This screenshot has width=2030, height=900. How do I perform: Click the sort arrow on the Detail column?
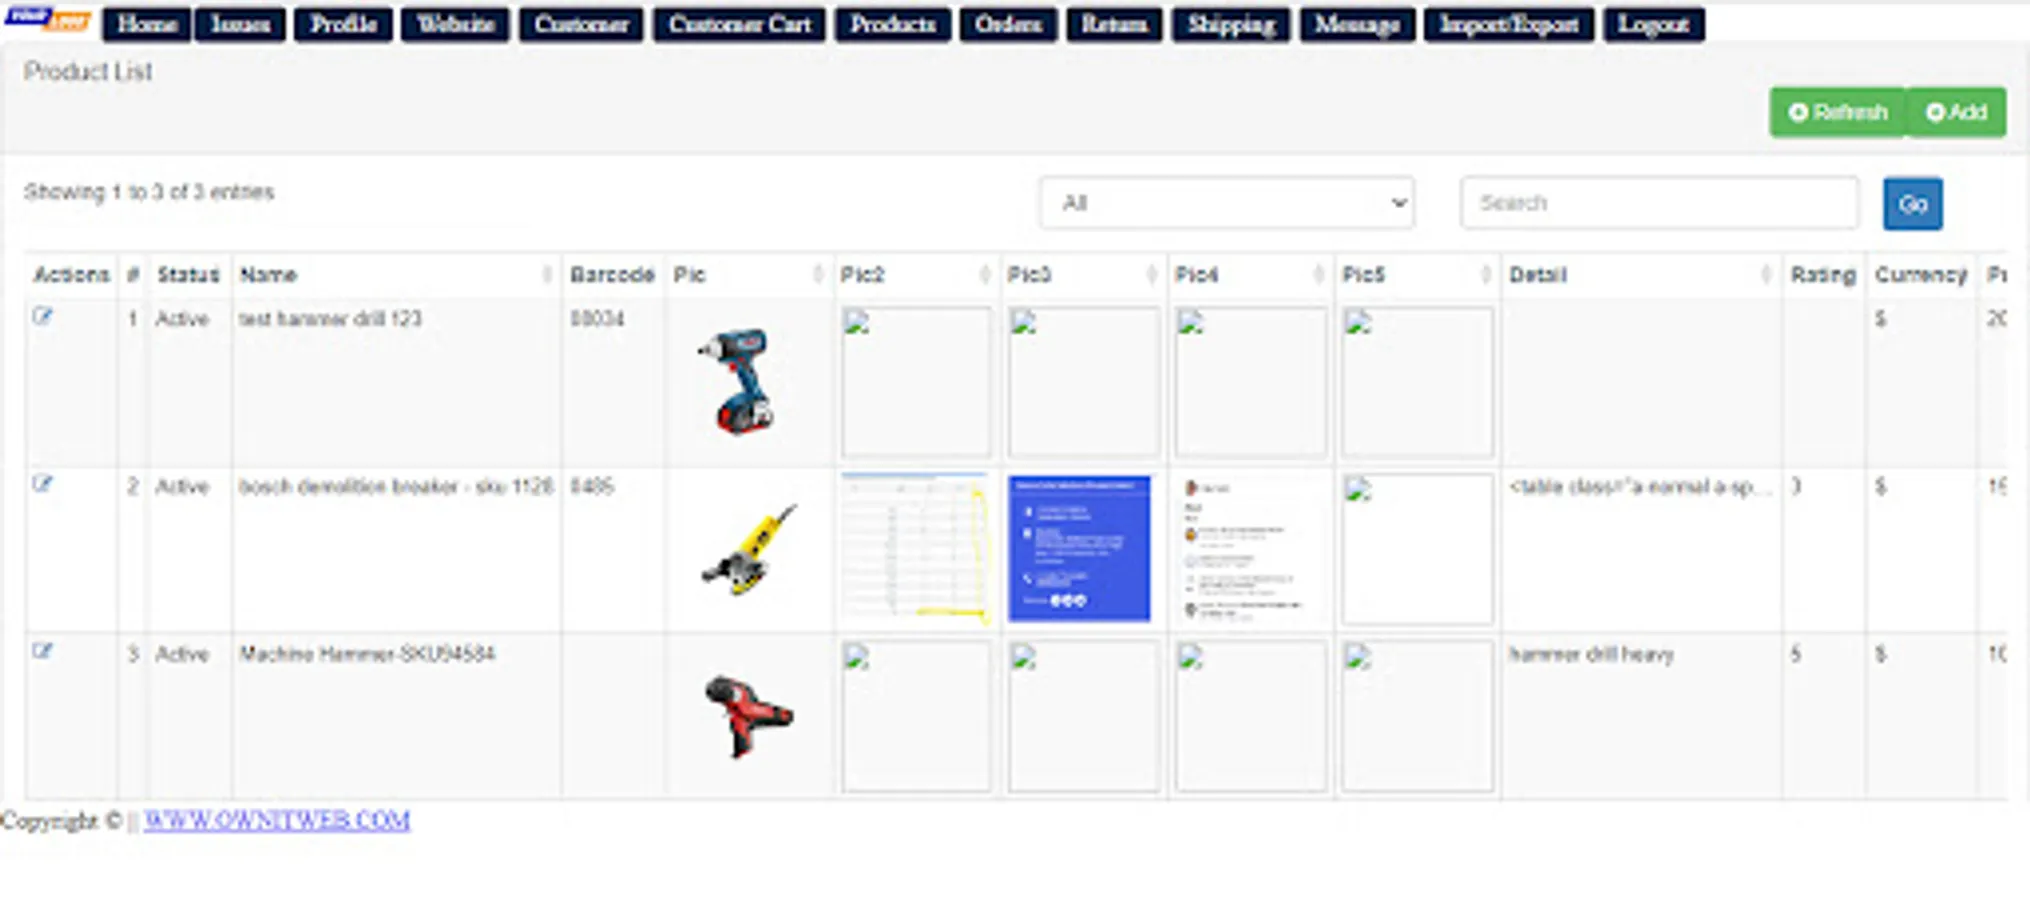(x=1766, y=273)
